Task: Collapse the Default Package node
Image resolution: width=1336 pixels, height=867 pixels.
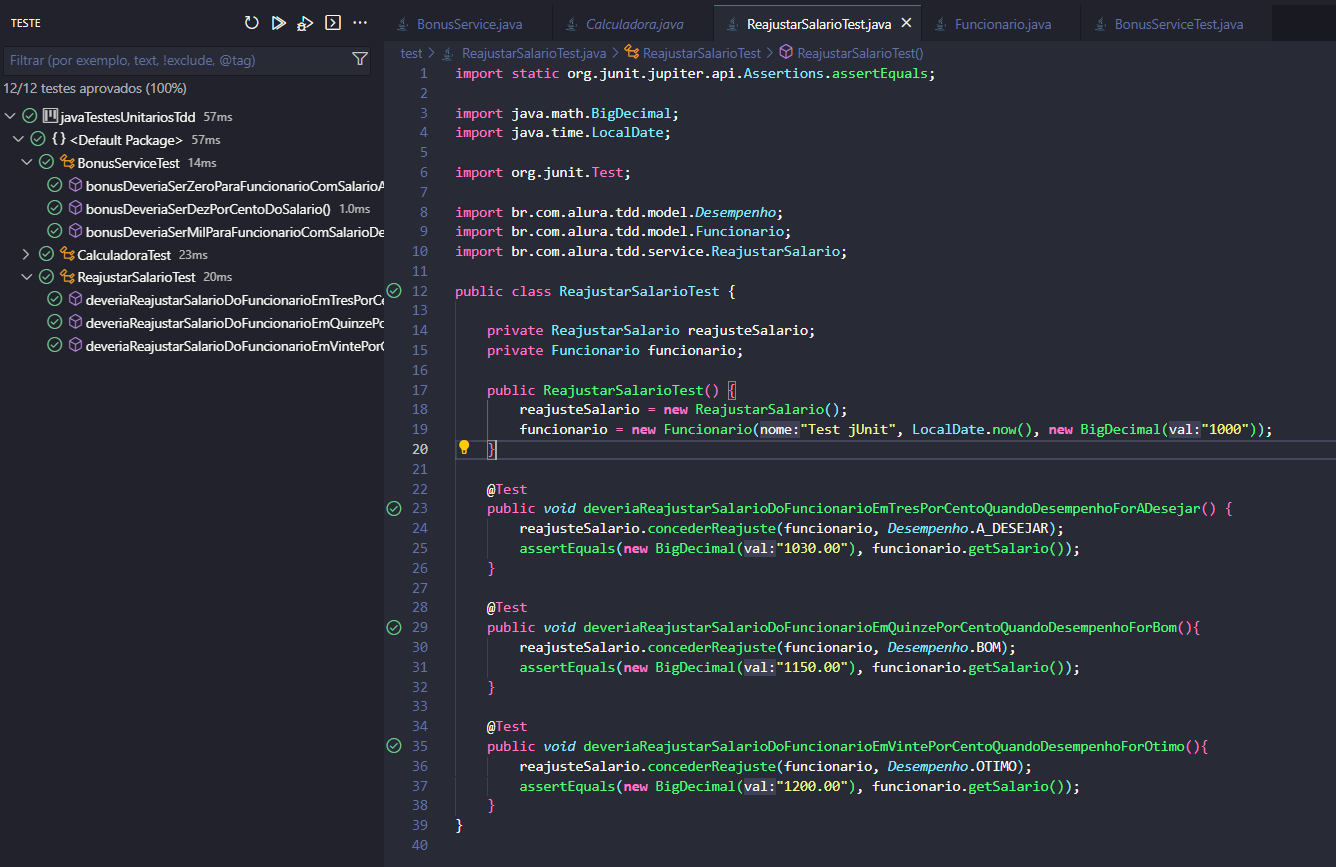Action: (x=18, y=140)
